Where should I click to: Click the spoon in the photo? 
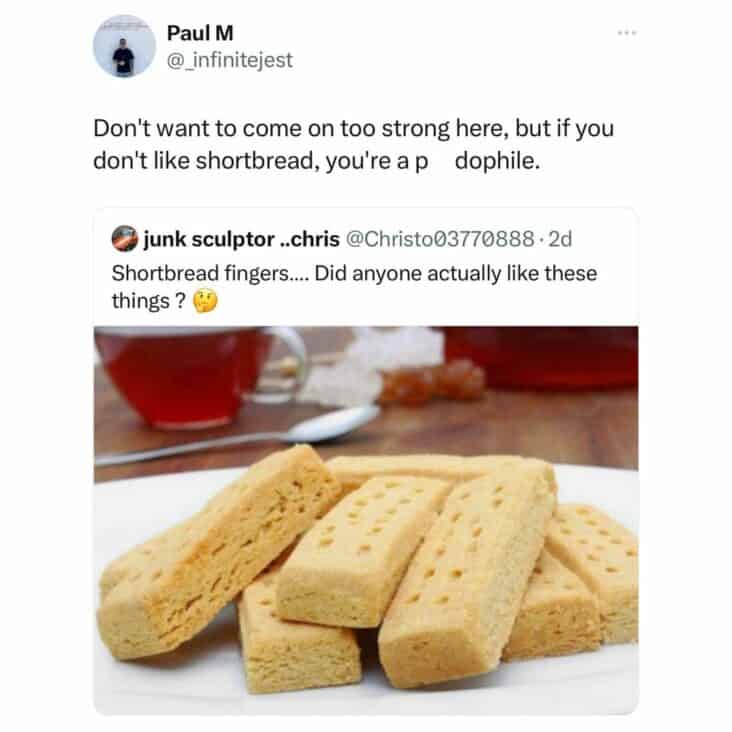238,435
